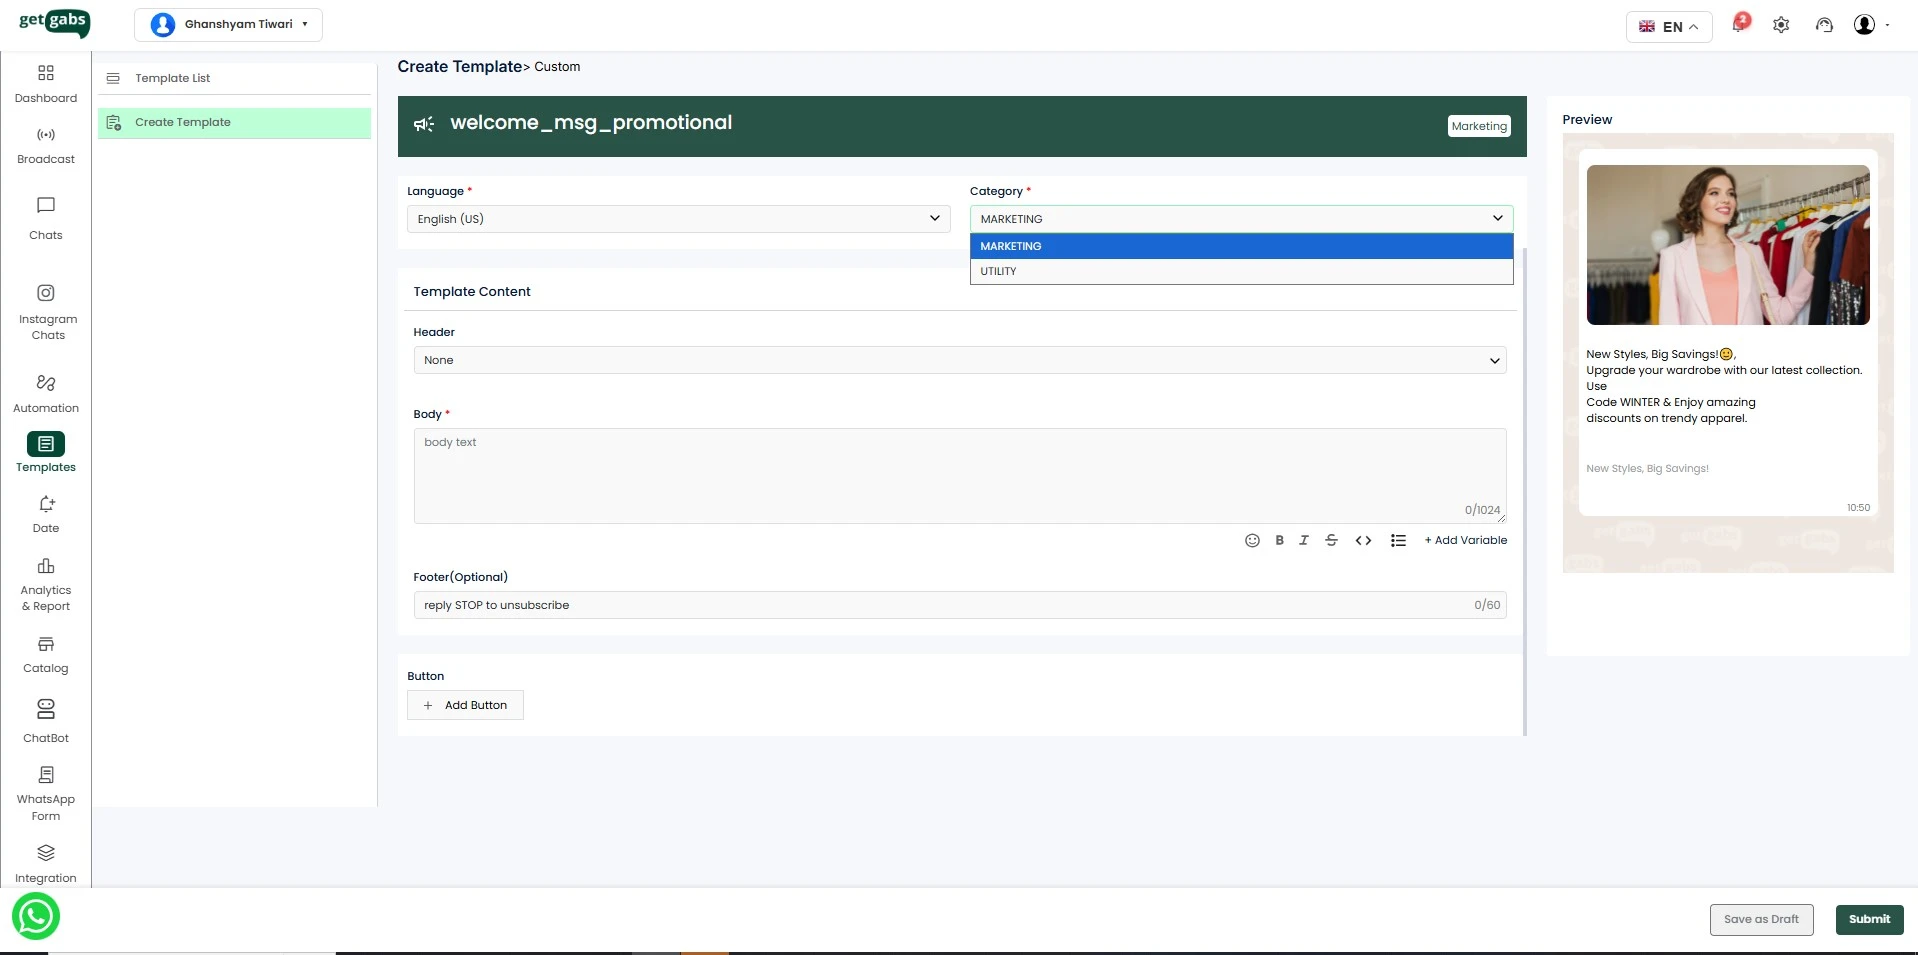The height and width of the screenshot is (955, 1918).
Task: Open the Ghanshyam Tiwari account switcher
Action: coord(229,25)
